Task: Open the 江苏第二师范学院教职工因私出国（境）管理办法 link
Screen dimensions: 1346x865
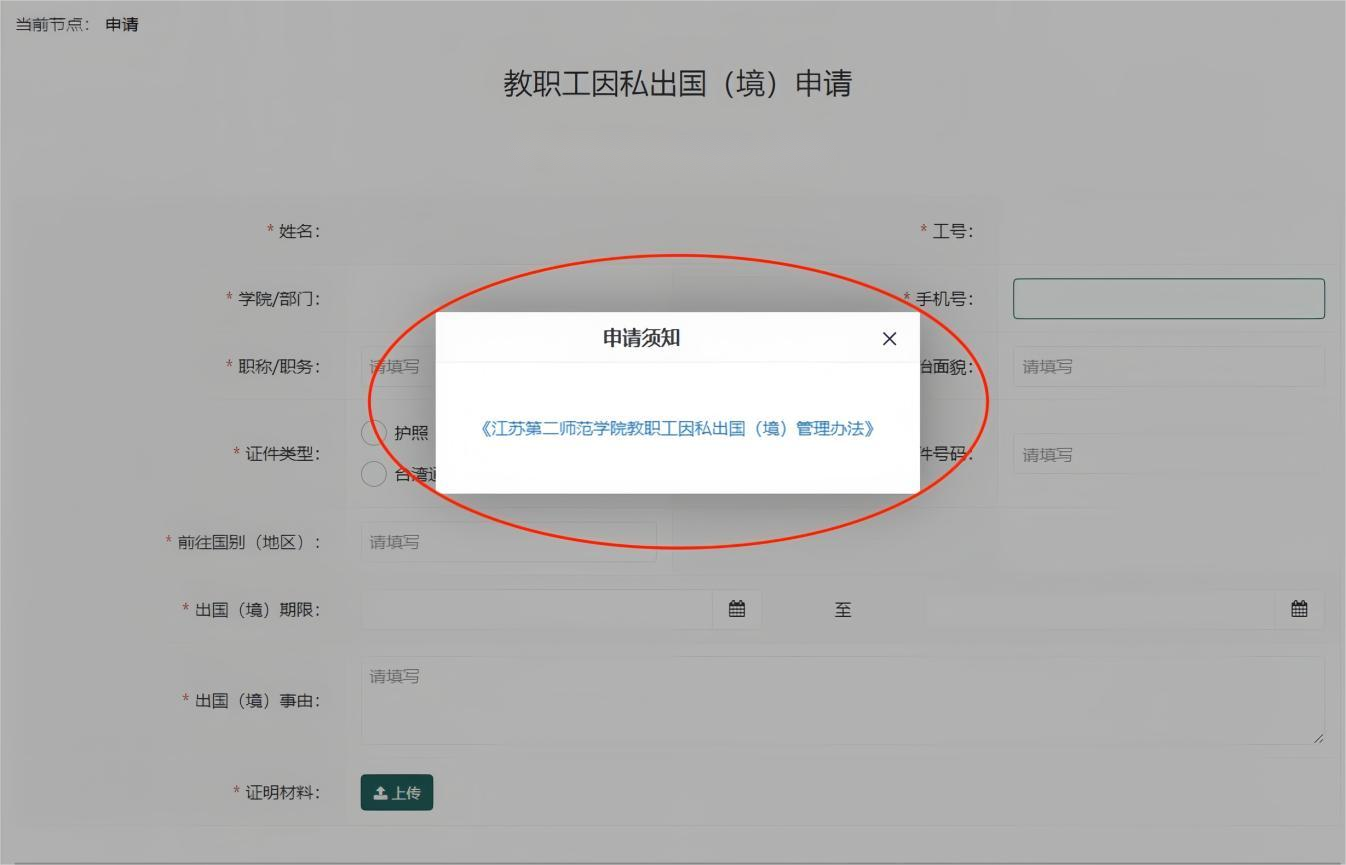Action: [x=677, y=429]
